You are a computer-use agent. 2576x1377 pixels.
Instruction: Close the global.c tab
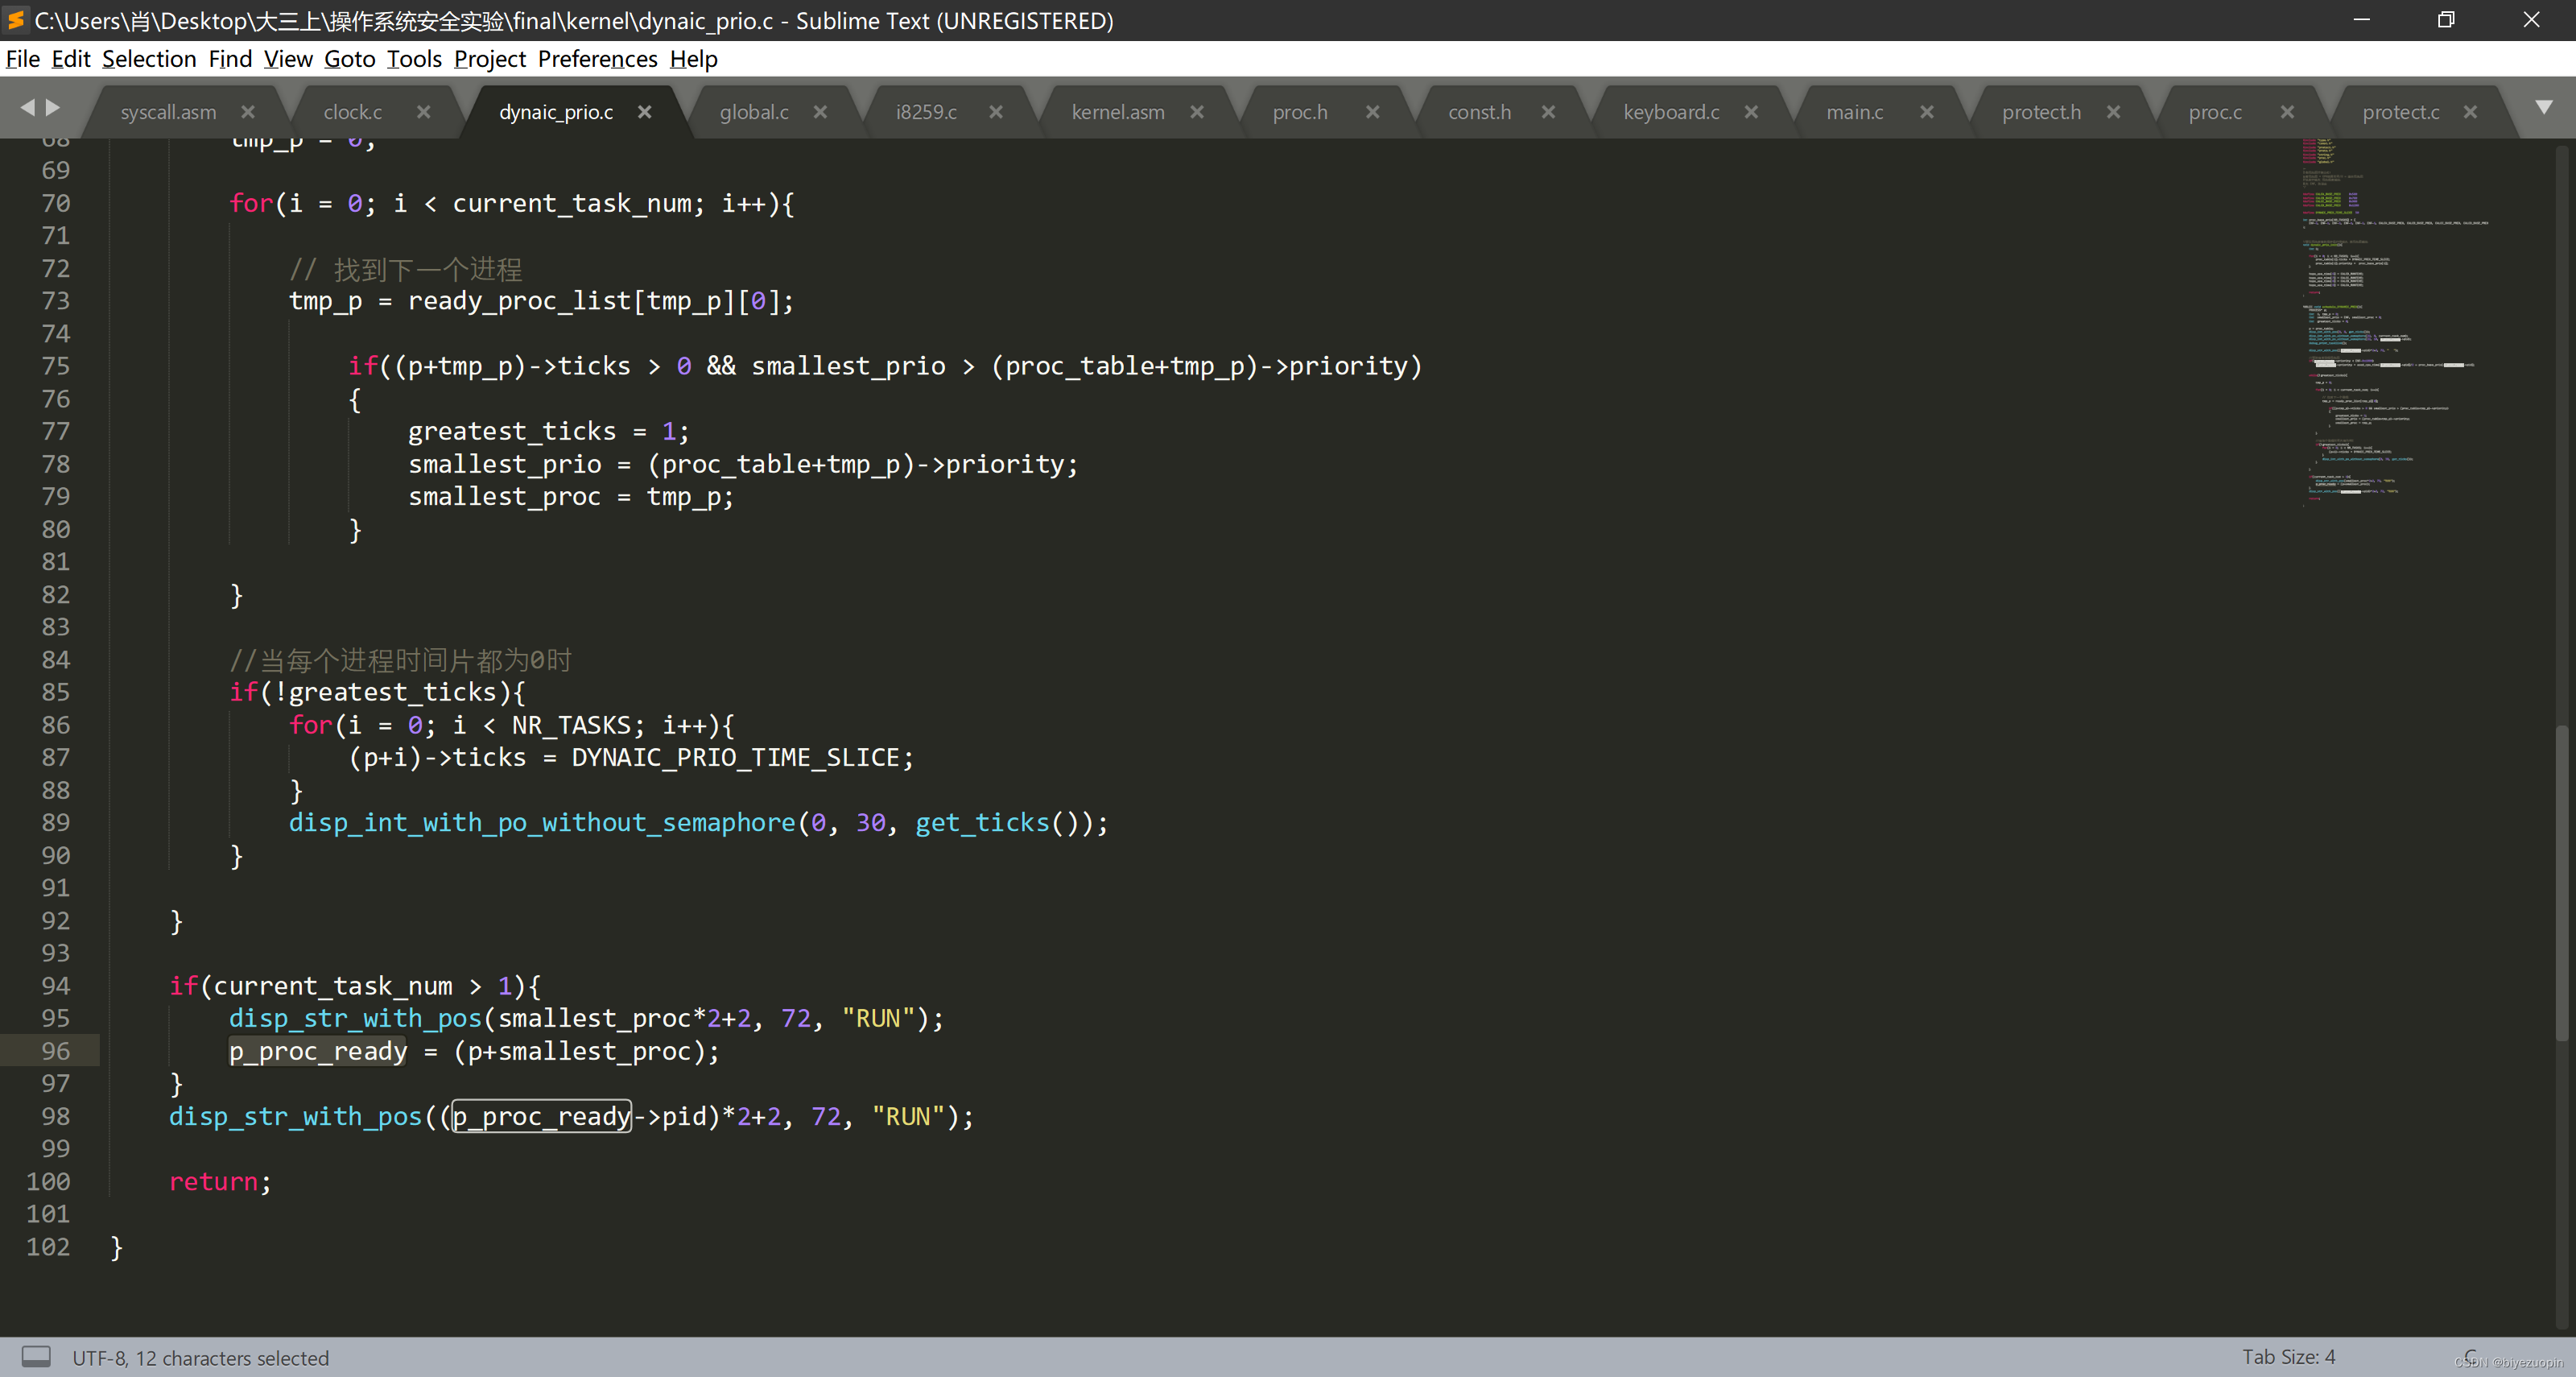tap(820, 112)
